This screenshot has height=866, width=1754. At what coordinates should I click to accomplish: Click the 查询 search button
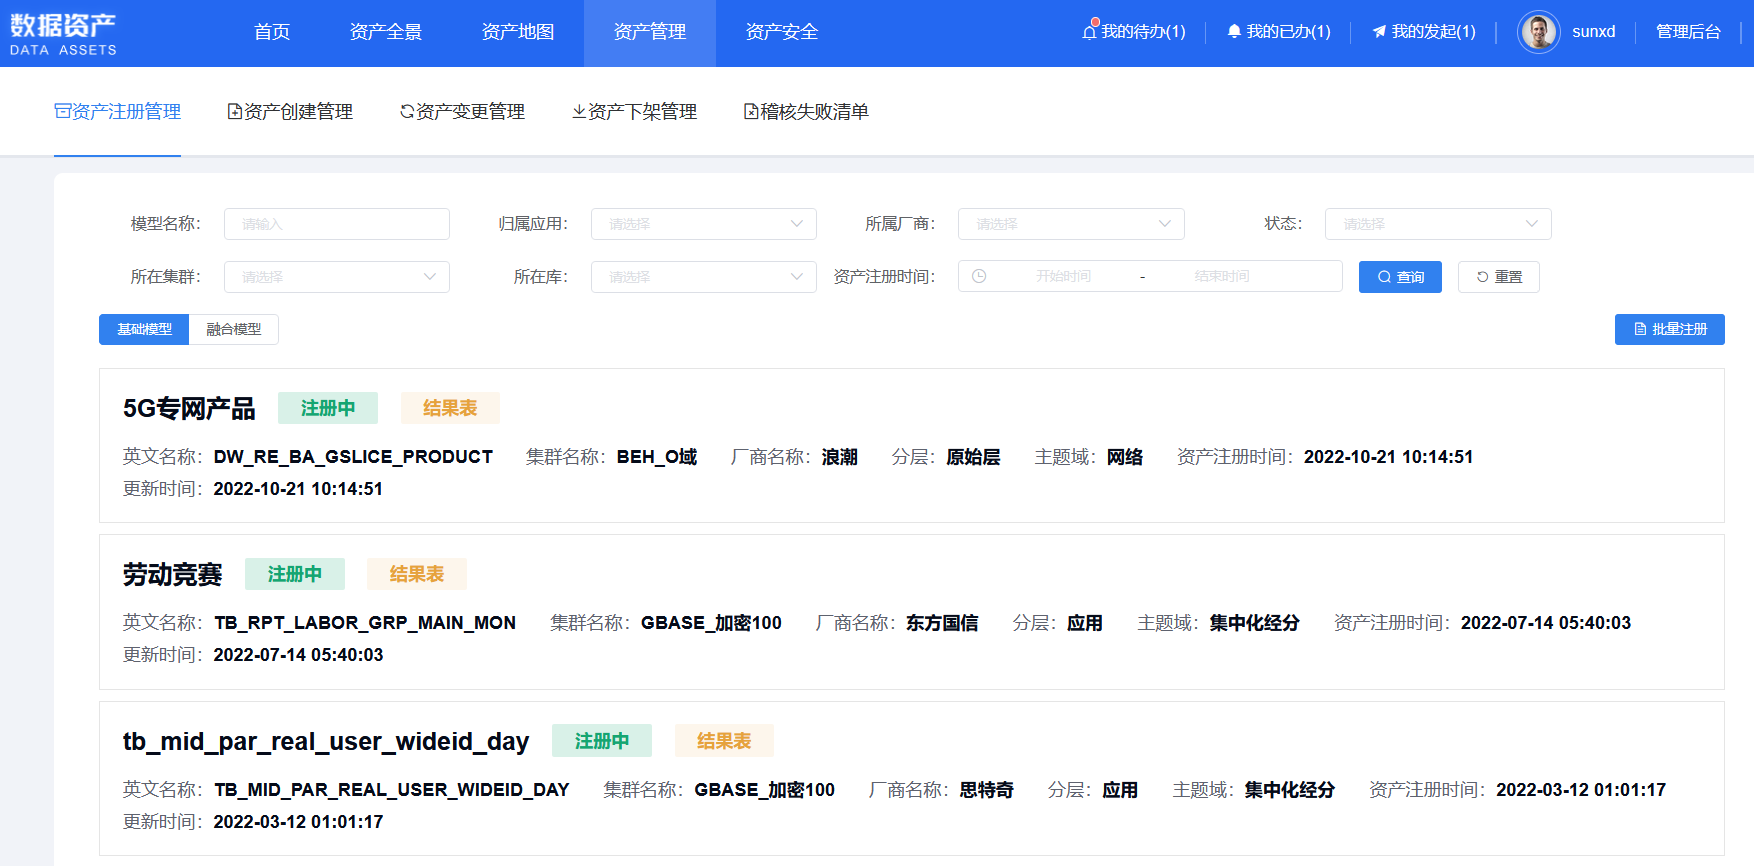tap(1400, 277)
